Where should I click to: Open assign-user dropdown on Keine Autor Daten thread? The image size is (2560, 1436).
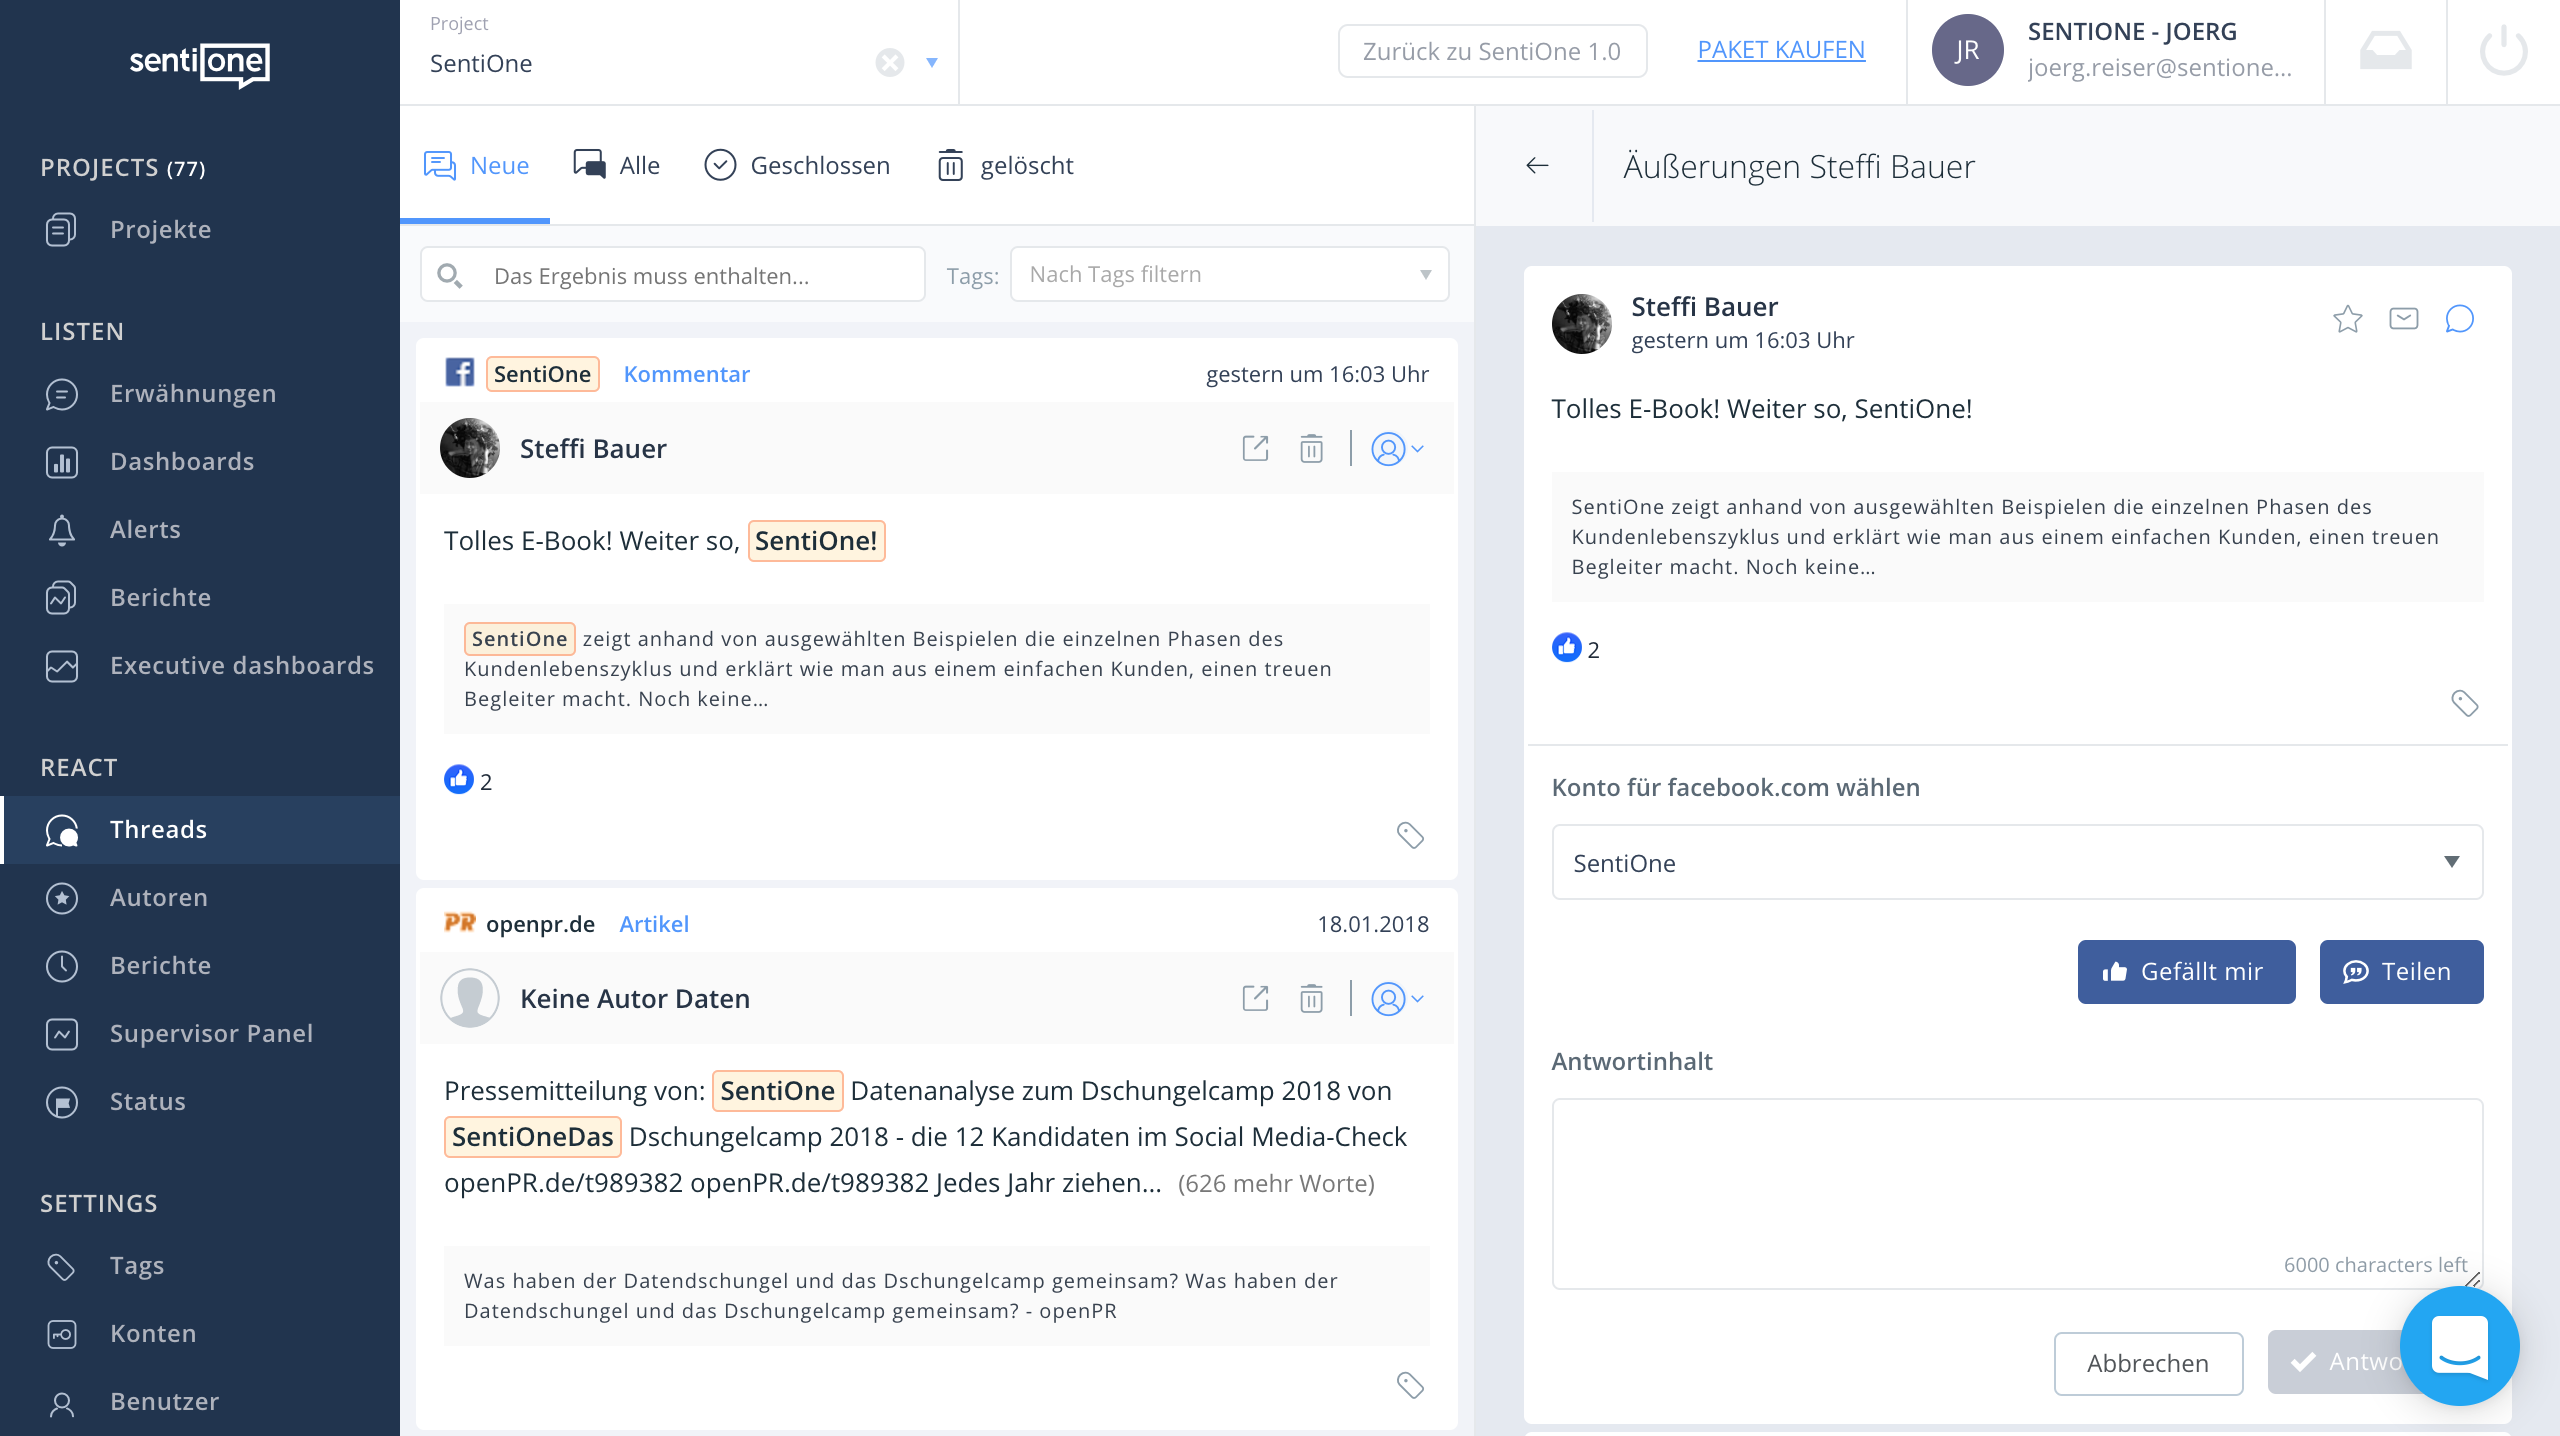pyautogui.click(x=1397, y=999)
